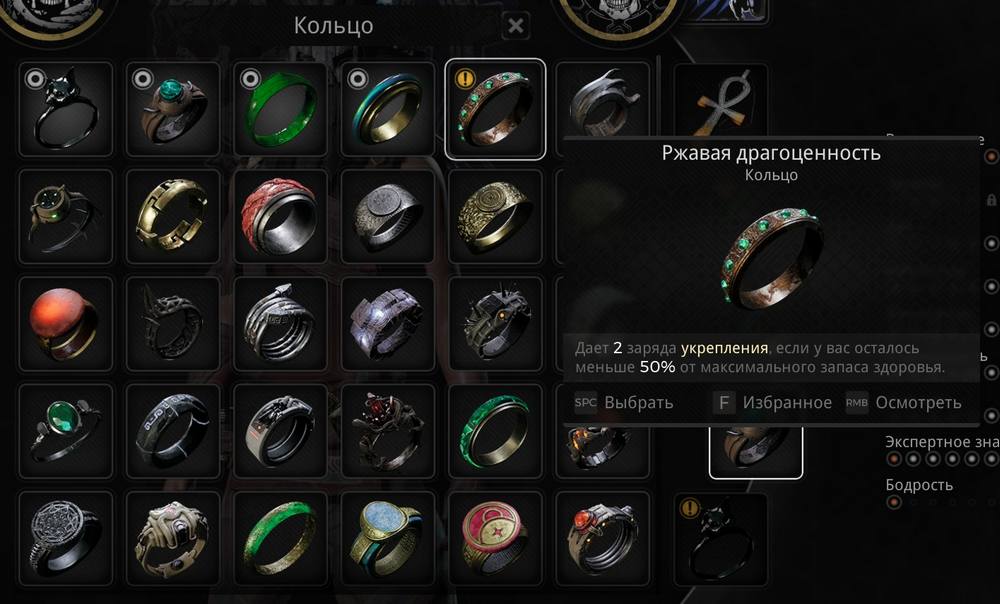Image resolution: width=1000 pixels, height=604 pixels.
Task: Click first Экспертное знание trait dot
Action: 894,459
